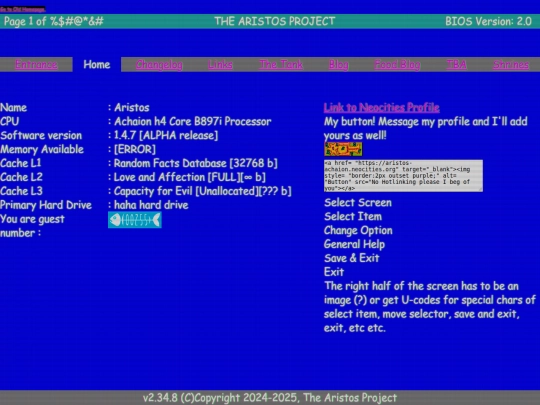Click the "You are guest number" label
The width and height of the screenshot is (540, 405).
click(x=32, y=226)
